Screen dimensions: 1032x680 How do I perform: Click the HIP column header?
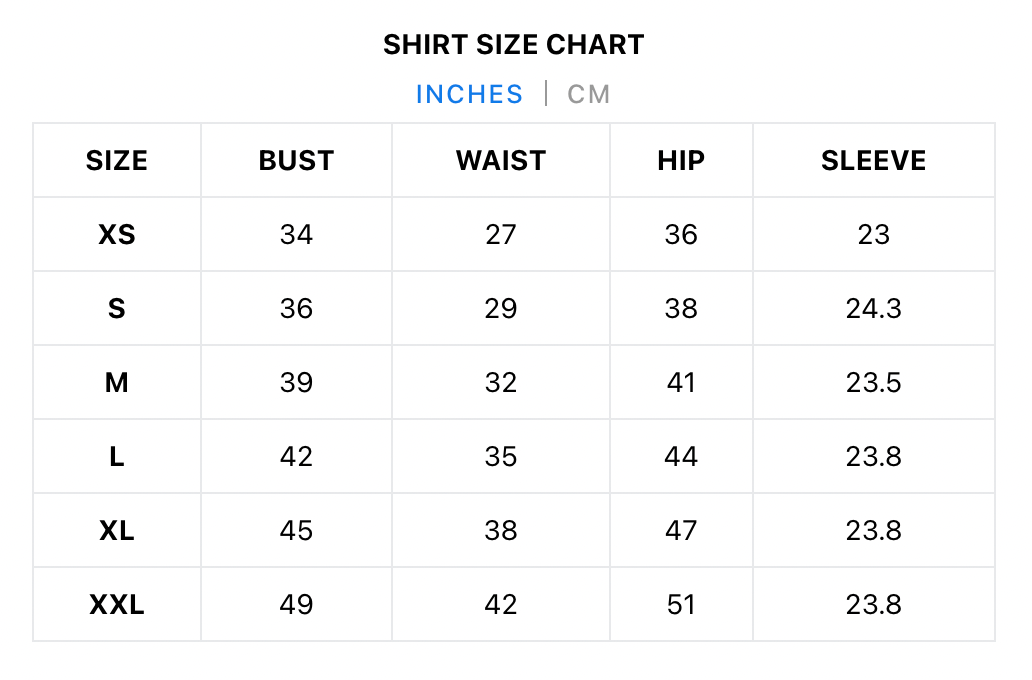click(x=681, y=161)
